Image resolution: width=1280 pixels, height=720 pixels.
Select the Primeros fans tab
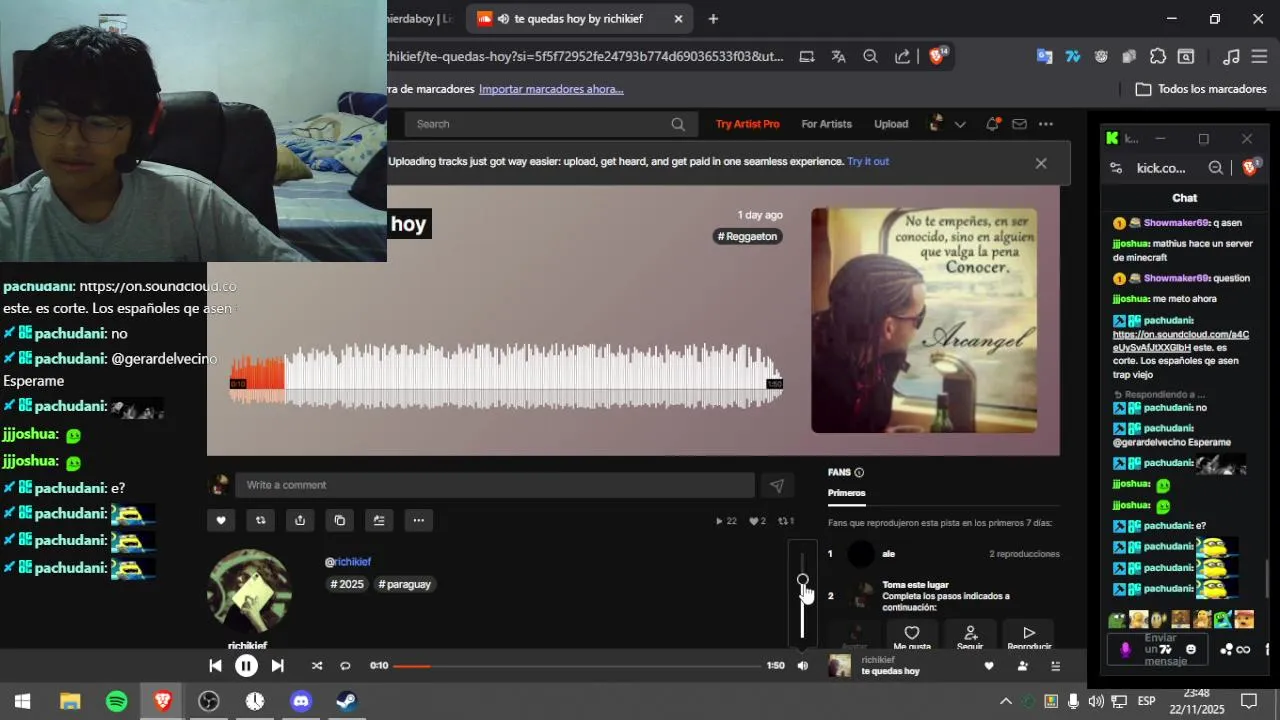click(x=847, y=493)
